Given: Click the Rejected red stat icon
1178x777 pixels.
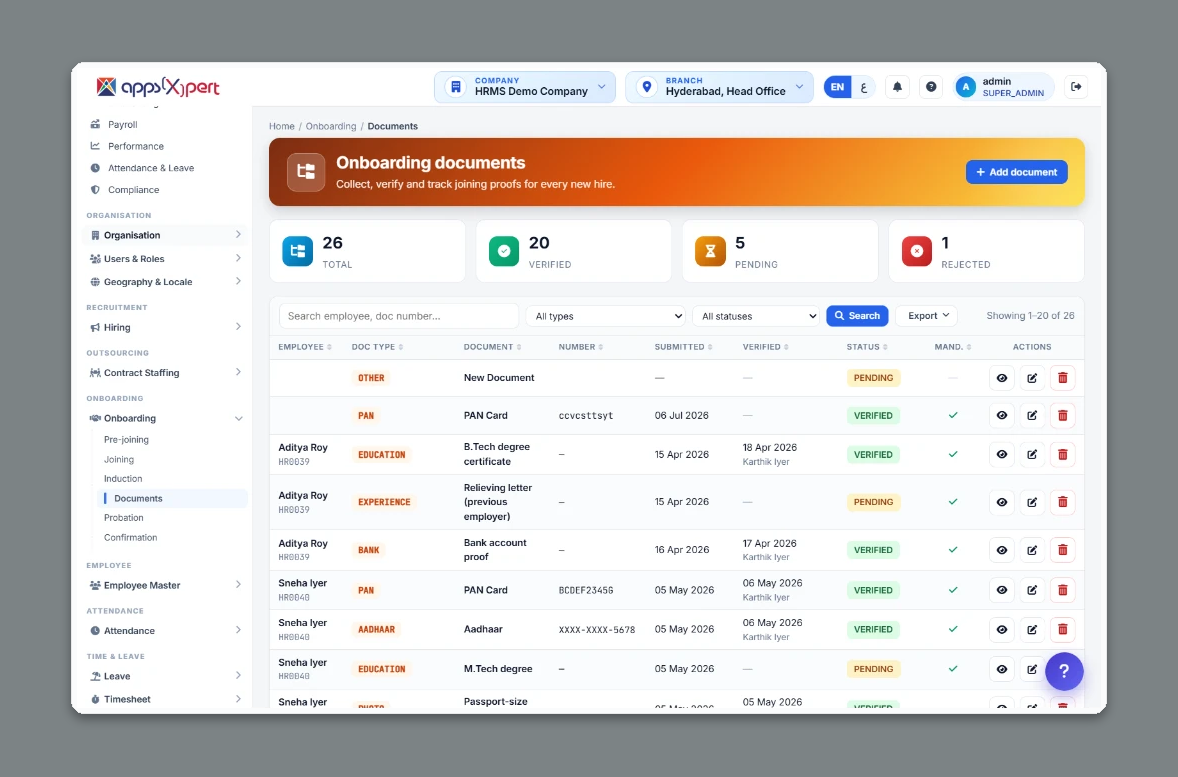Looking at the screenshot, I should (917, 251).
